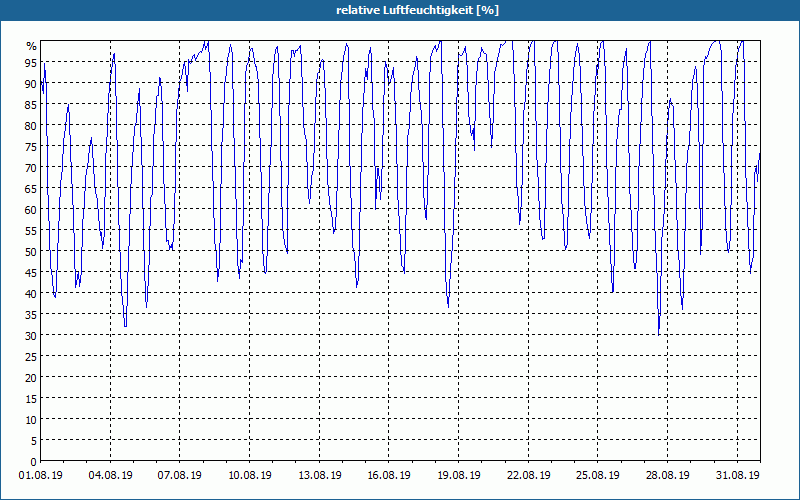Click the date label 10.08.19

point(249,476)
